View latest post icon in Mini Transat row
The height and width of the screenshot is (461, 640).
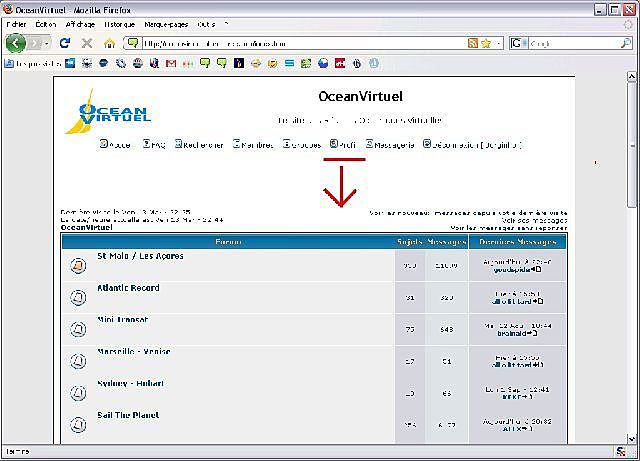click(532, 333)
